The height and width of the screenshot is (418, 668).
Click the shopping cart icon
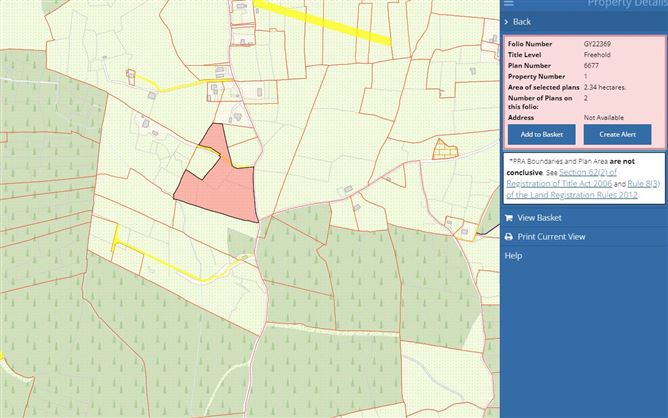click(509, 218)
